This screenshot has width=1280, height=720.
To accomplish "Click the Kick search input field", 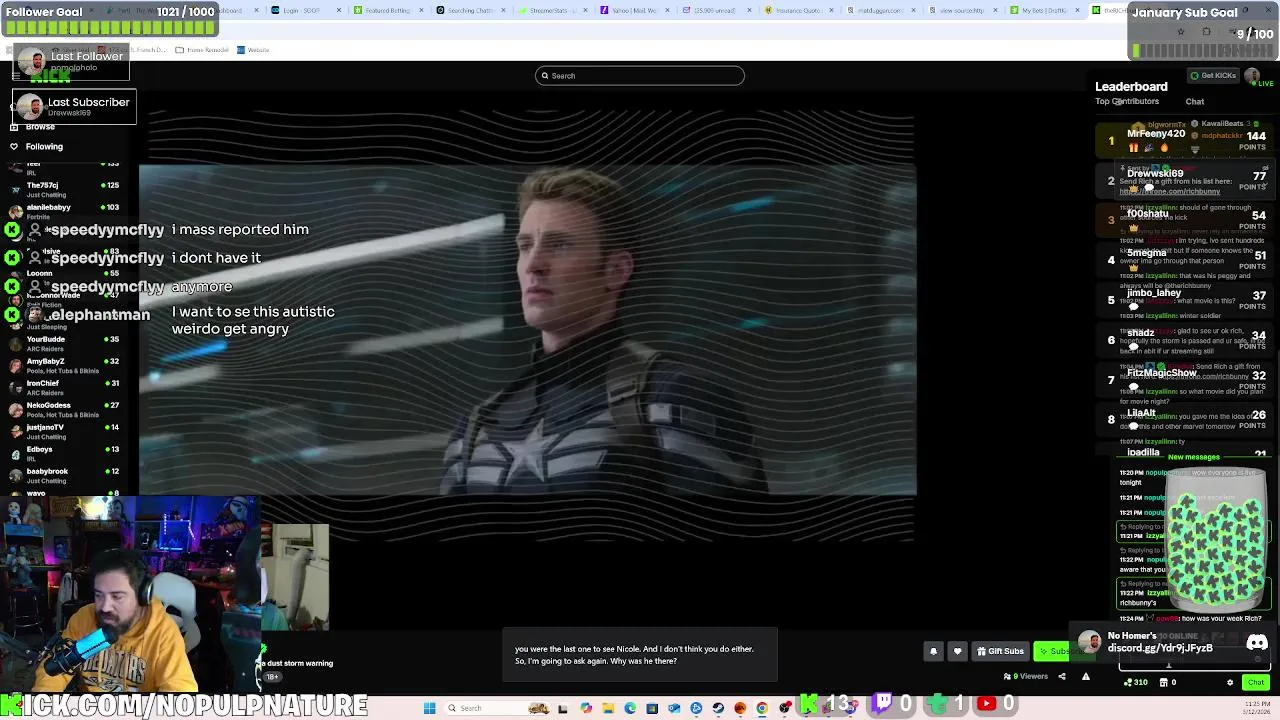I will pos(640,76).
